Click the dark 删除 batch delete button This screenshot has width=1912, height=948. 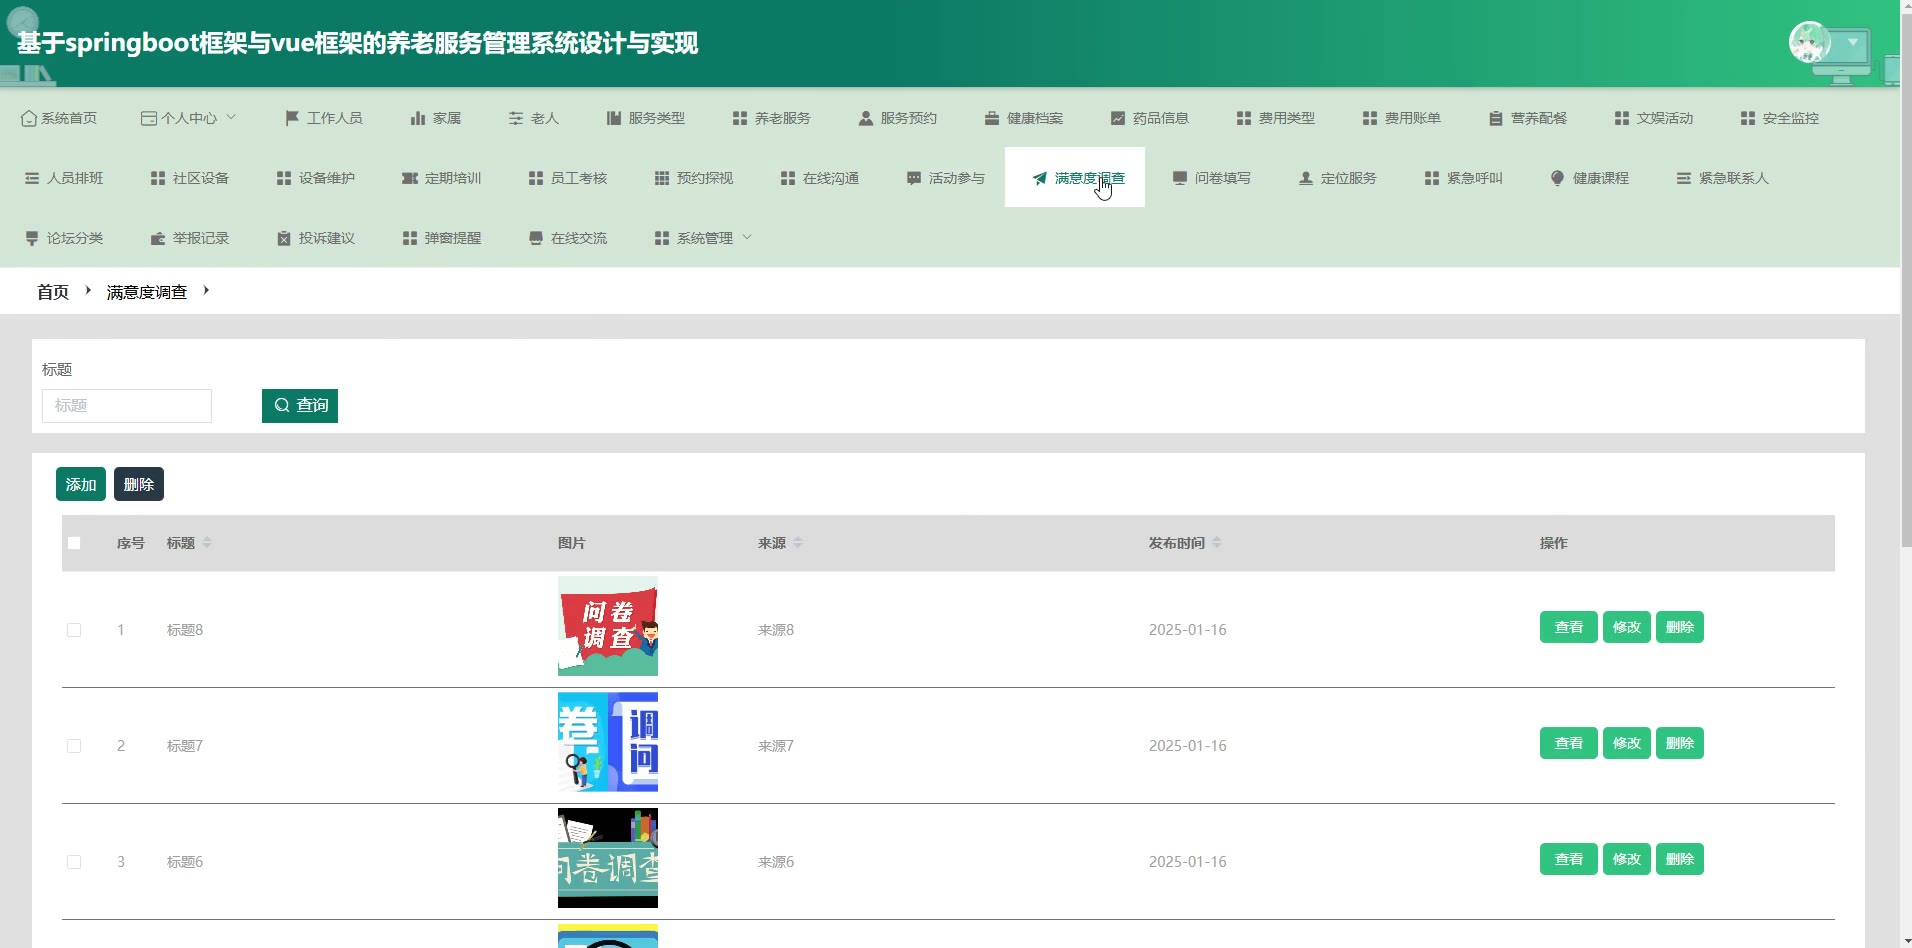click(x=139, y=485)
